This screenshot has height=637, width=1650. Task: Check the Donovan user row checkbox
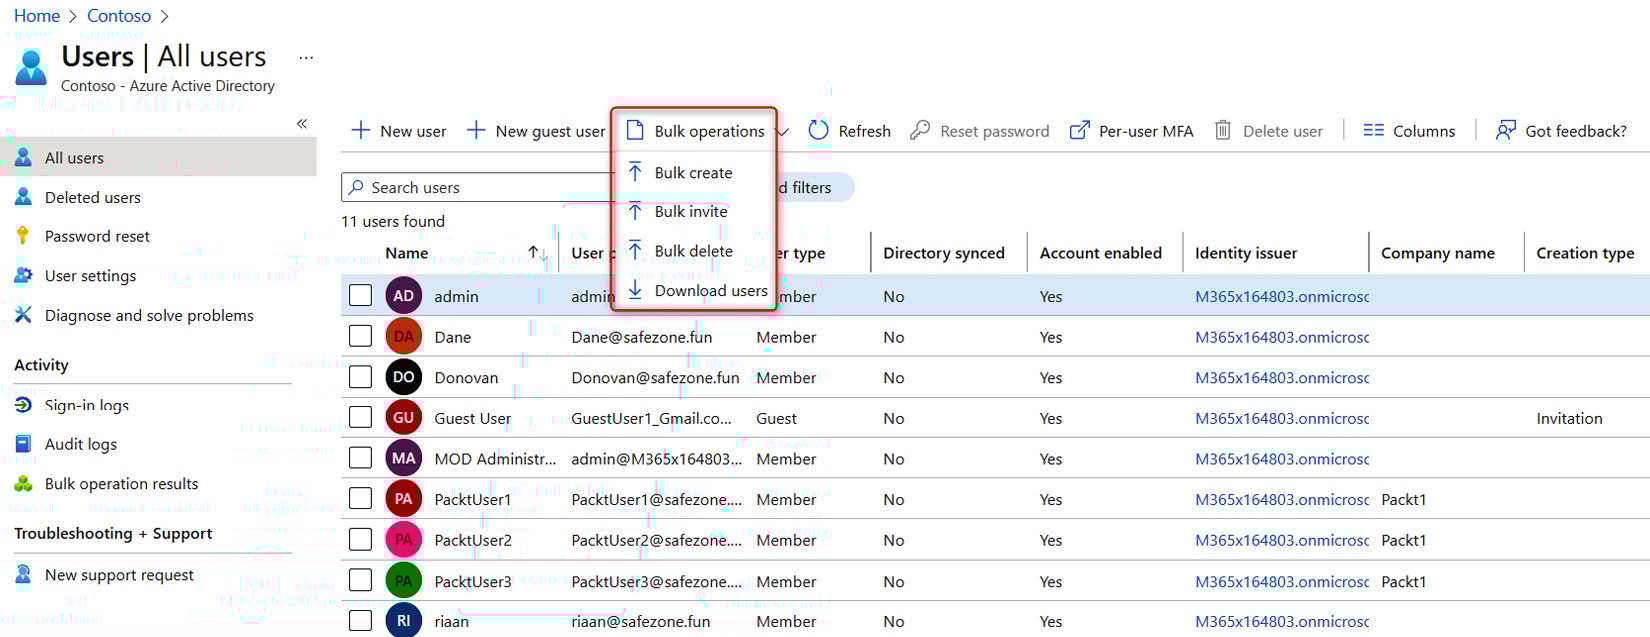360,377
